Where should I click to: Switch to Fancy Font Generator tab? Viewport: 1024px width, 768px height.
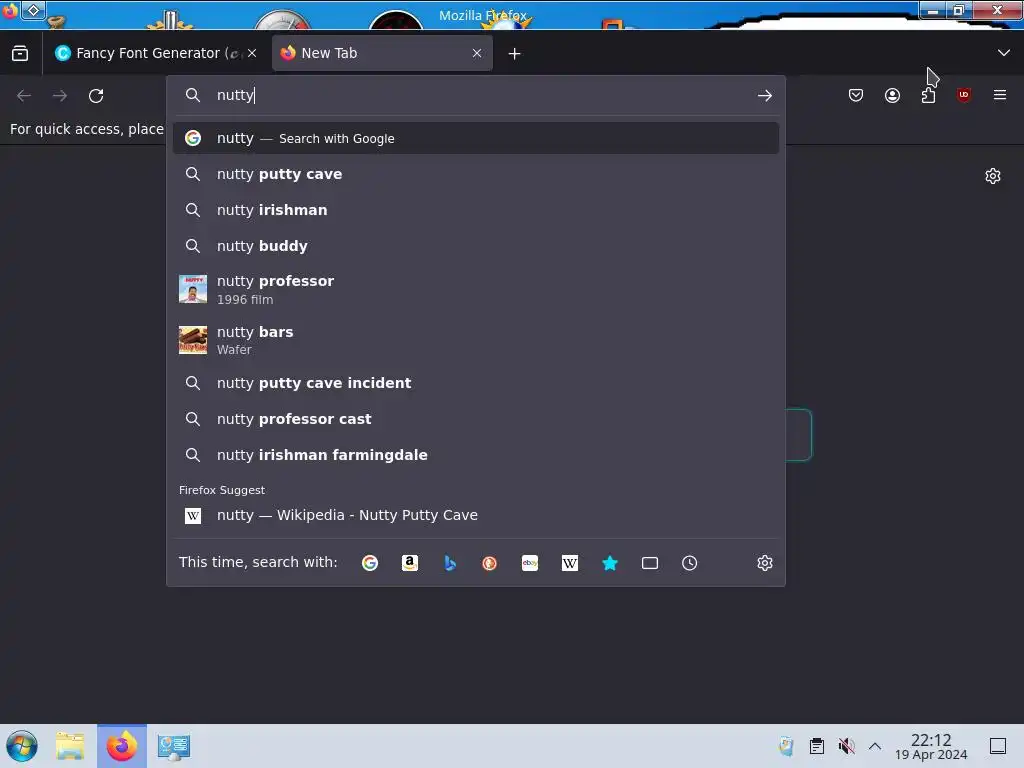click(x=156, y=53)
